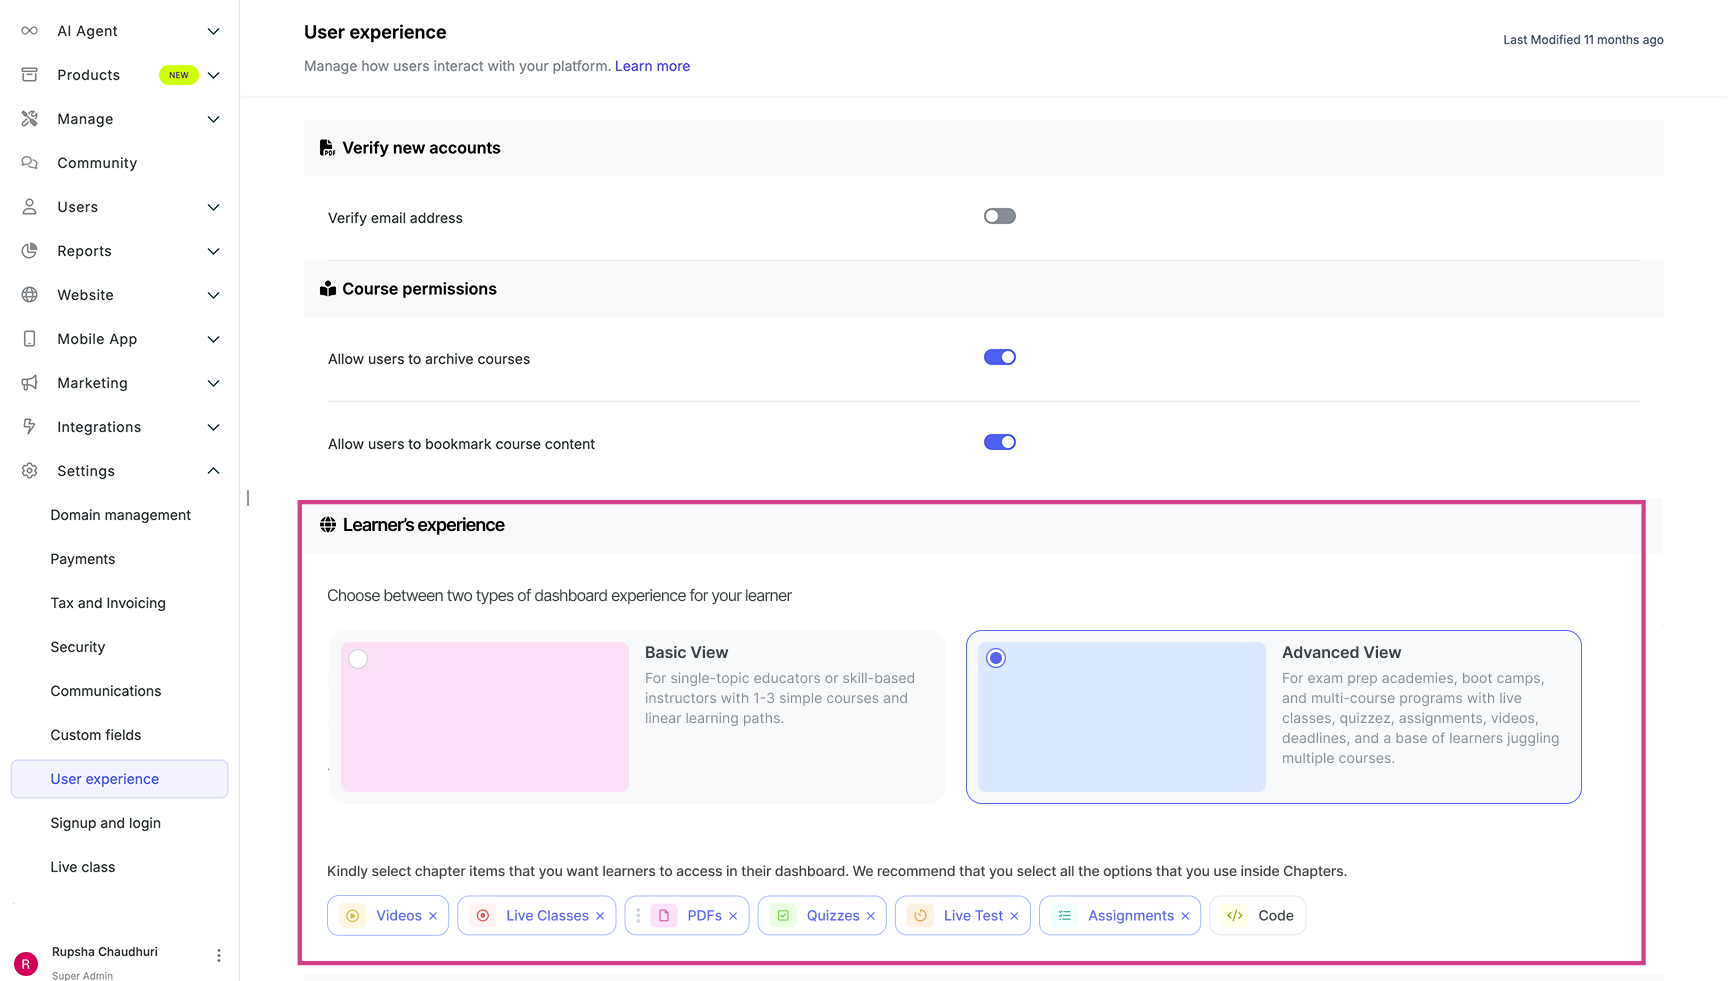Remove the Live Classes chip with x

[x=600, y=916]
